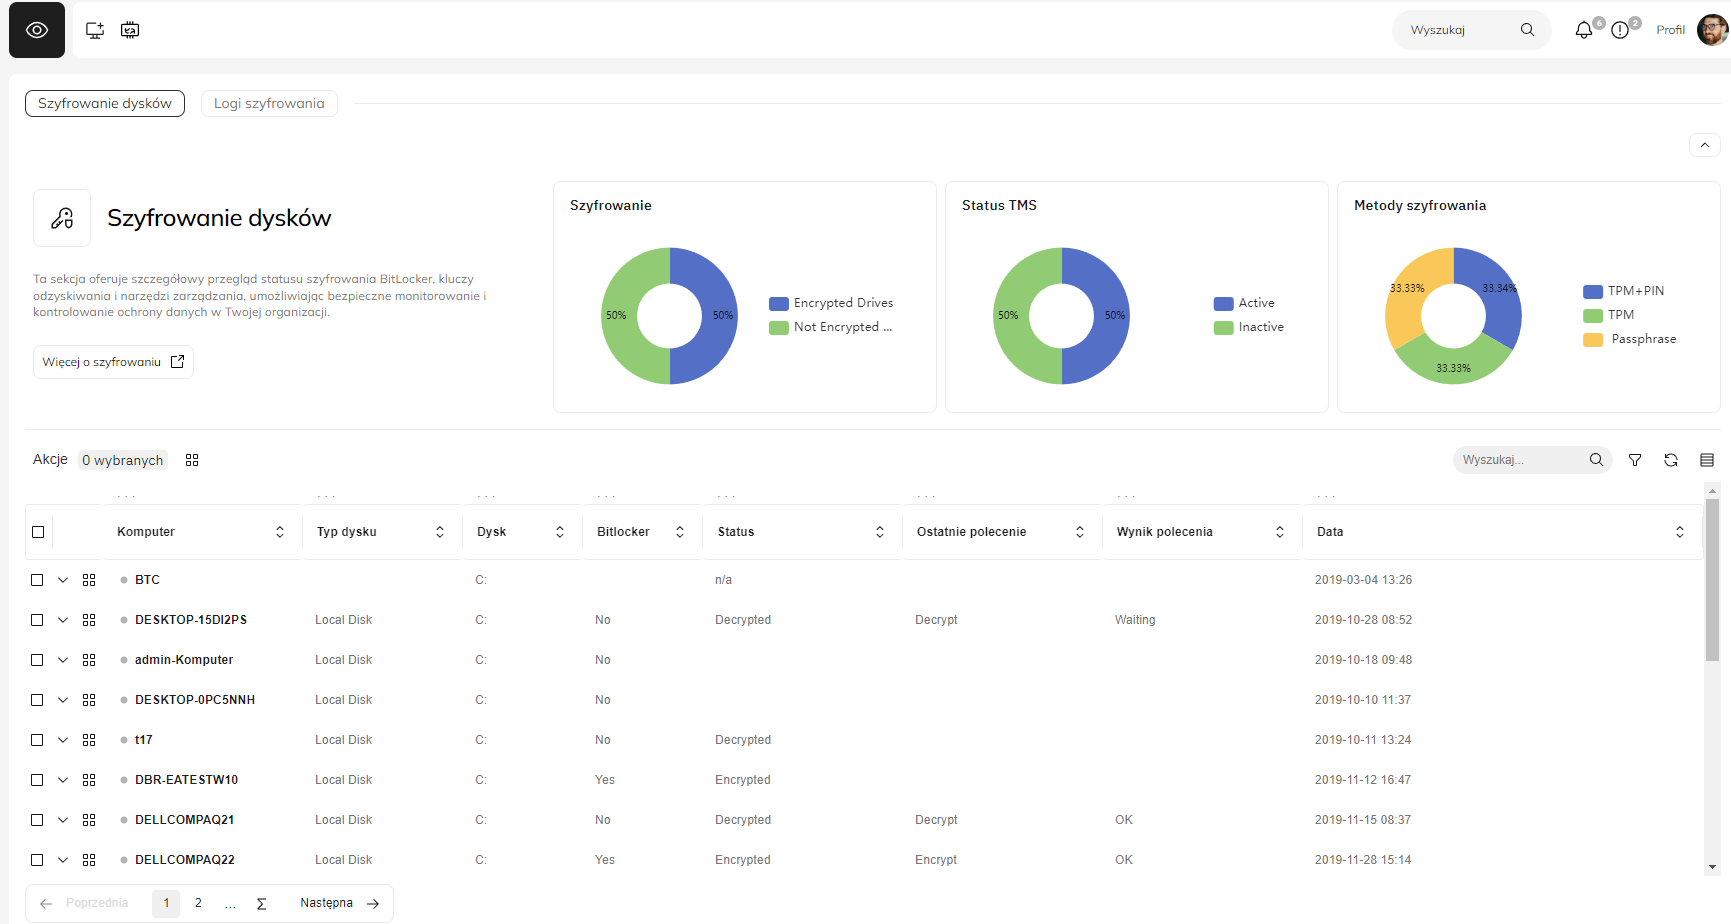Open the alerts exclamation icon
This screenshot has height=924, width=1731.
pos(1620,30)
